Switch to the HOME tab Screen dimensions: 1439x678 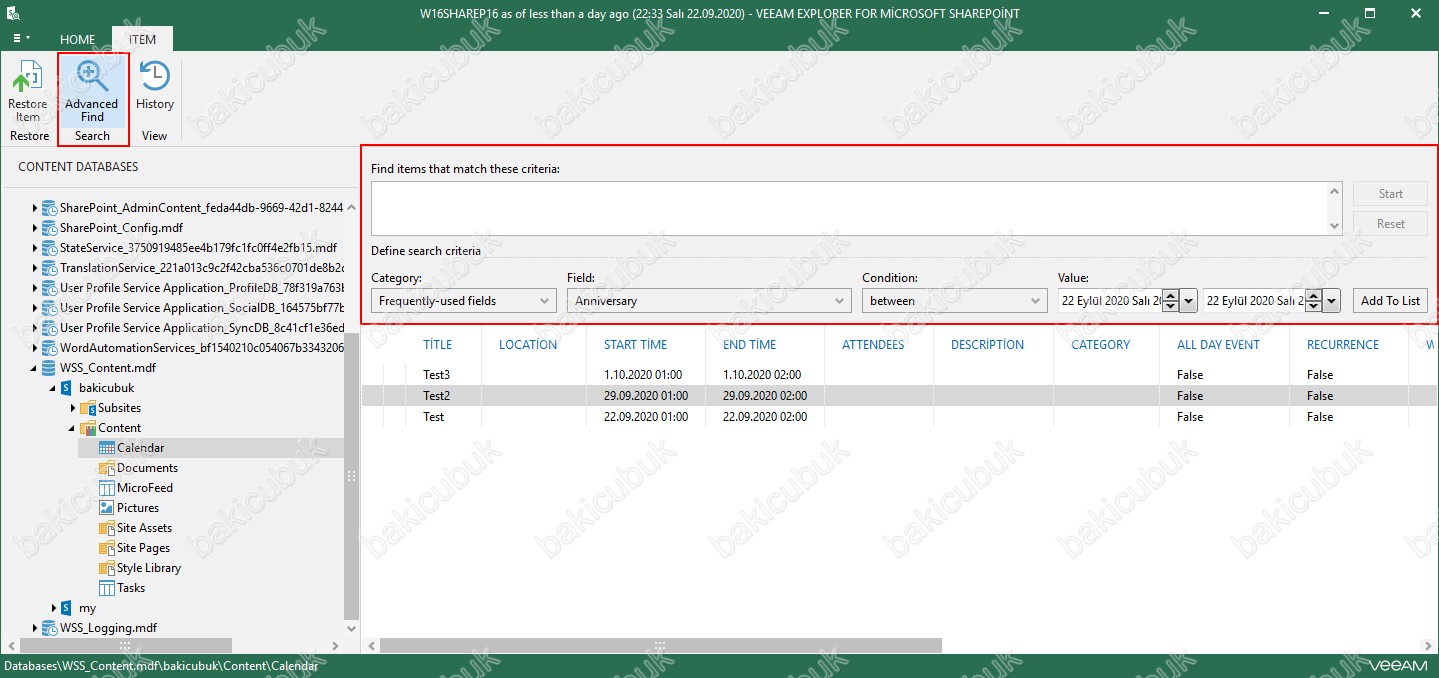coord(77,39)
